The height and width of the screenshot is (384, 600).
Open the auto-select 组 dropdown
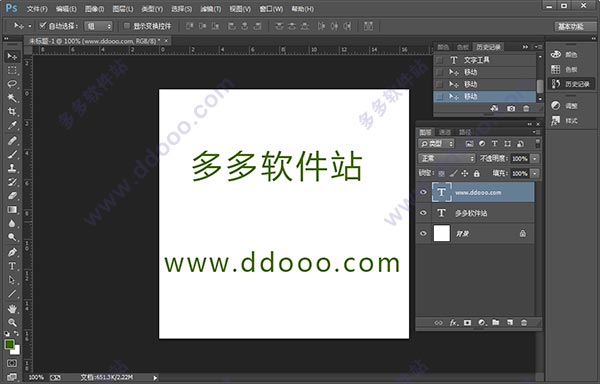click(98, 26)
